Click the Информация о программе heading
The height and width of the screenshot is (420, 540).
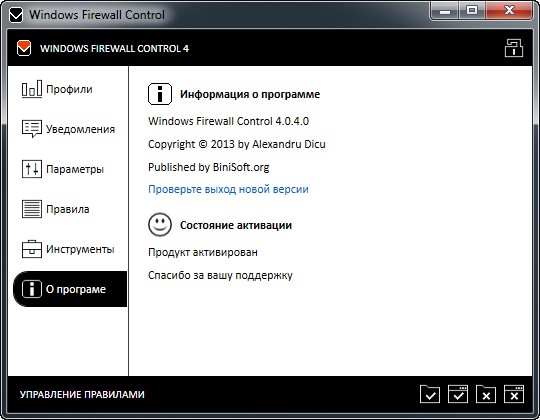point(250,94)
